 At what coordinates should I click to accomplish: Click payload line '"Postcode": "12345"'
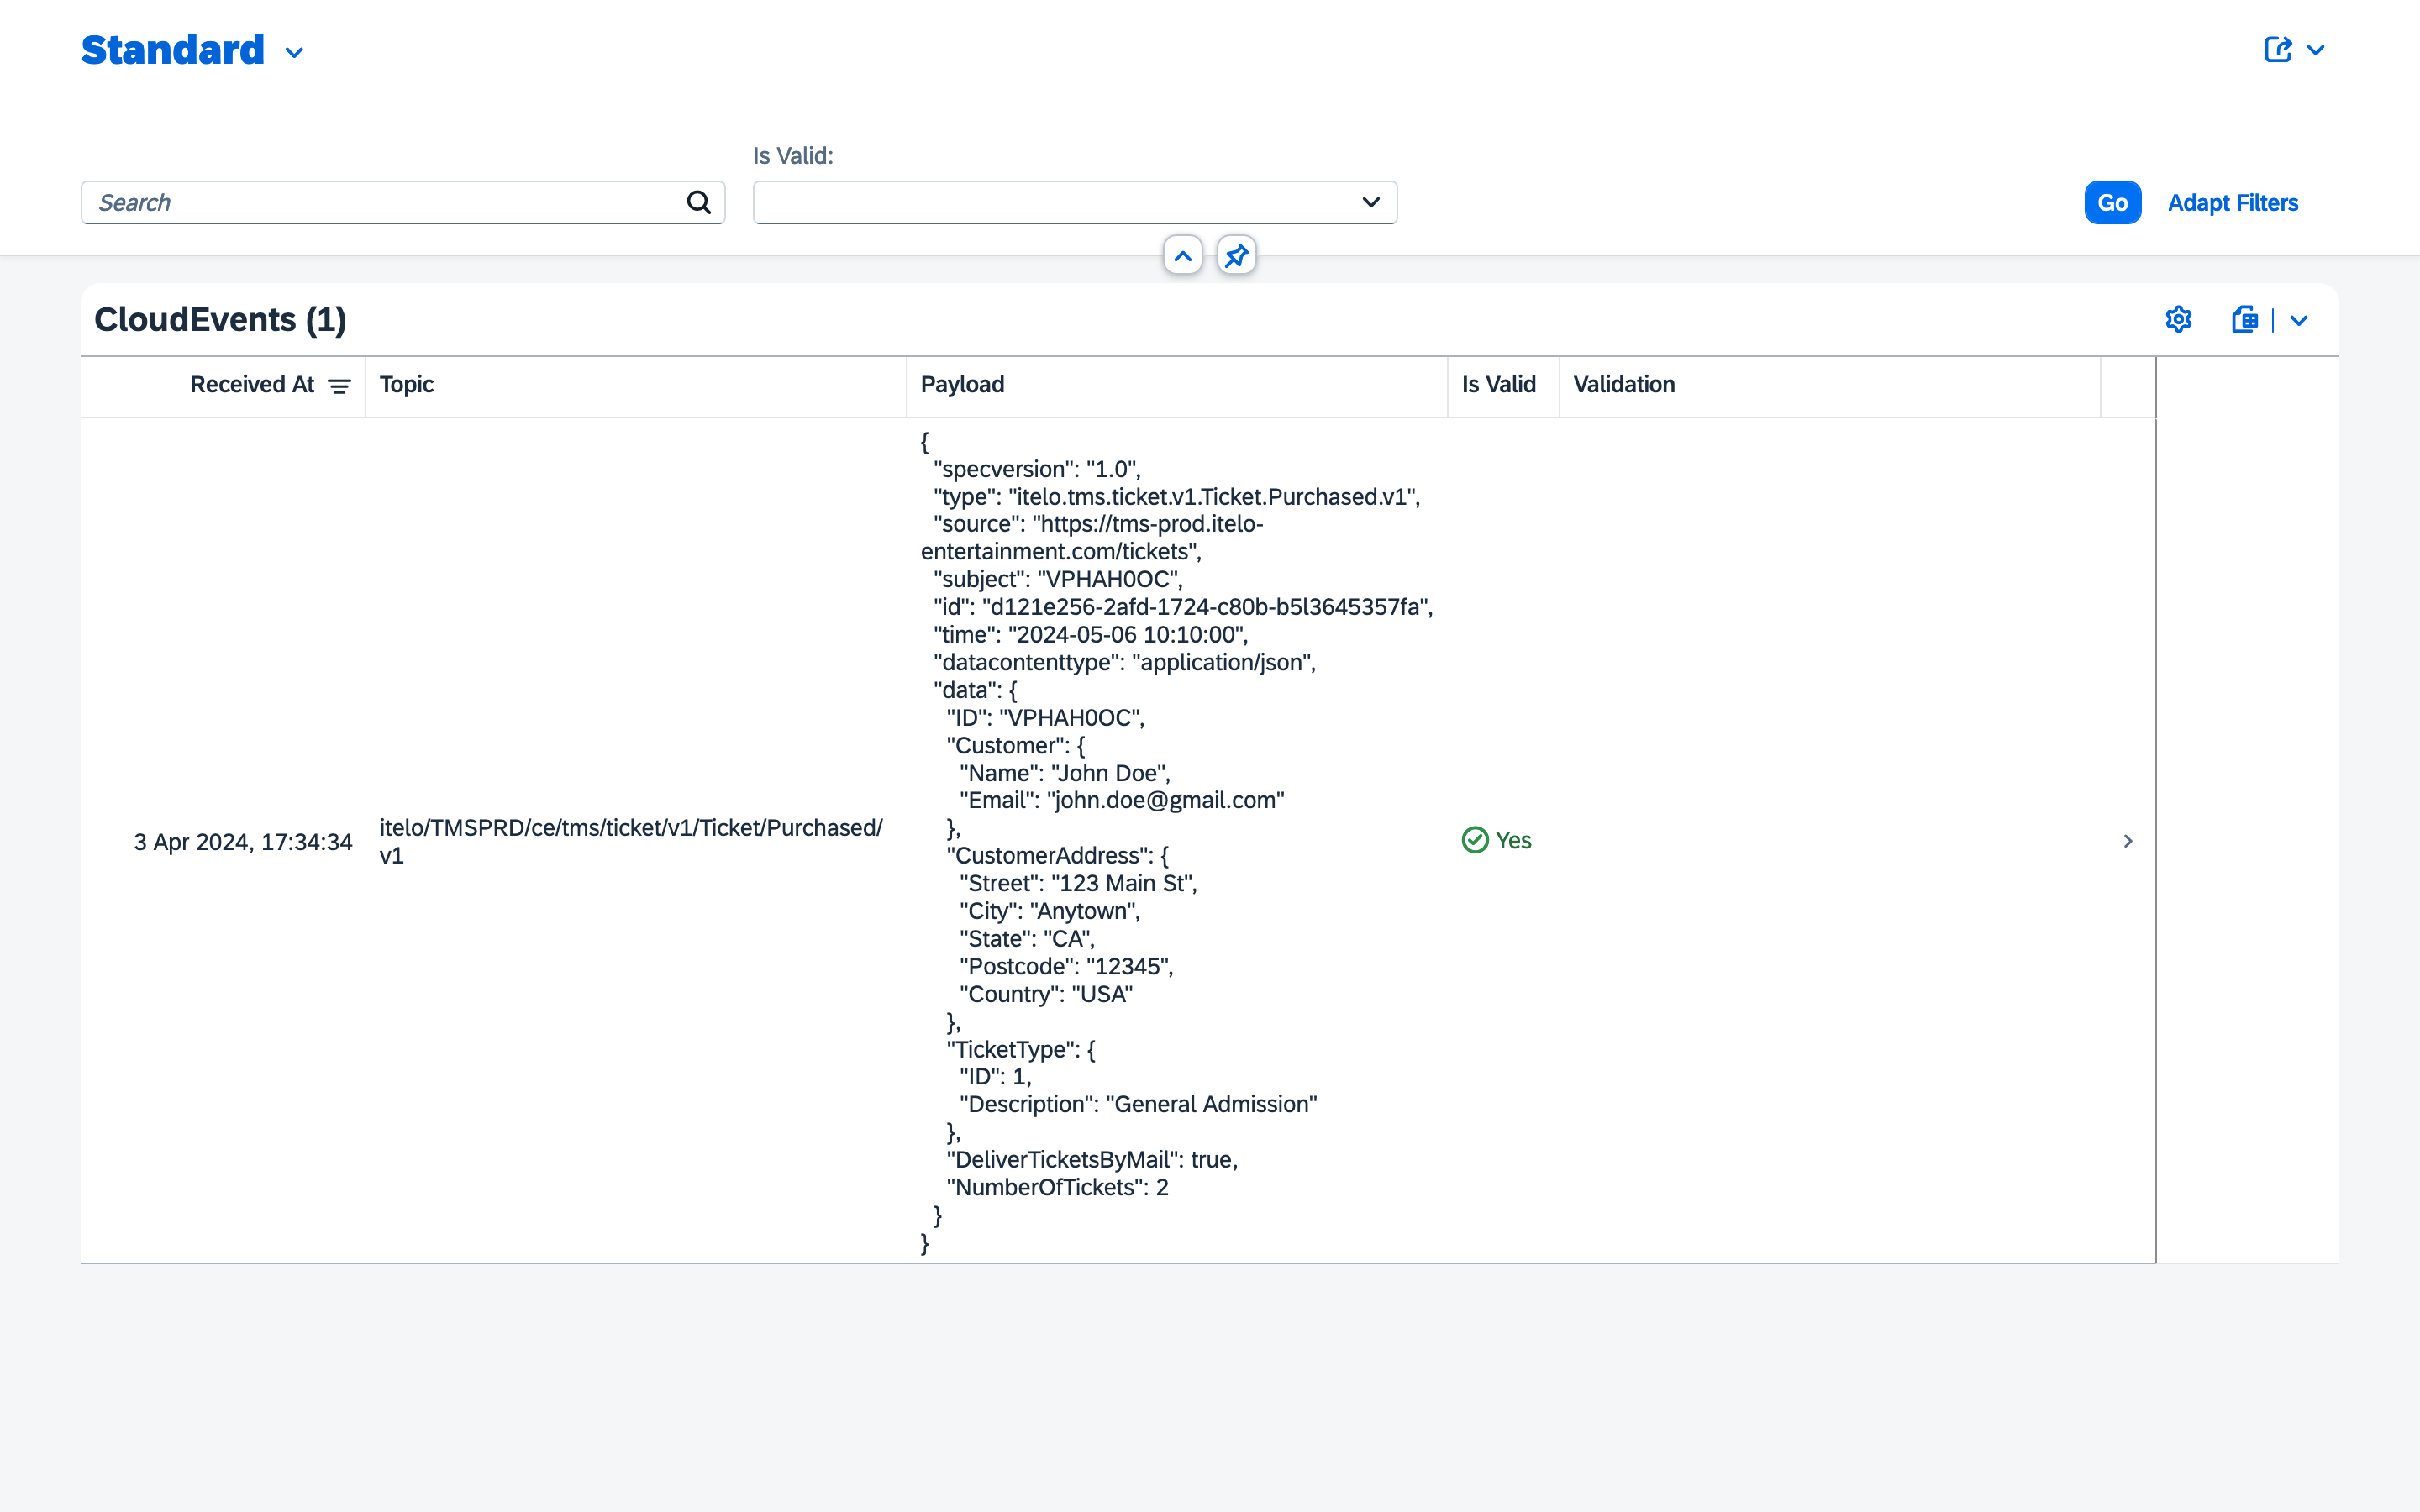coord(1067,966)
